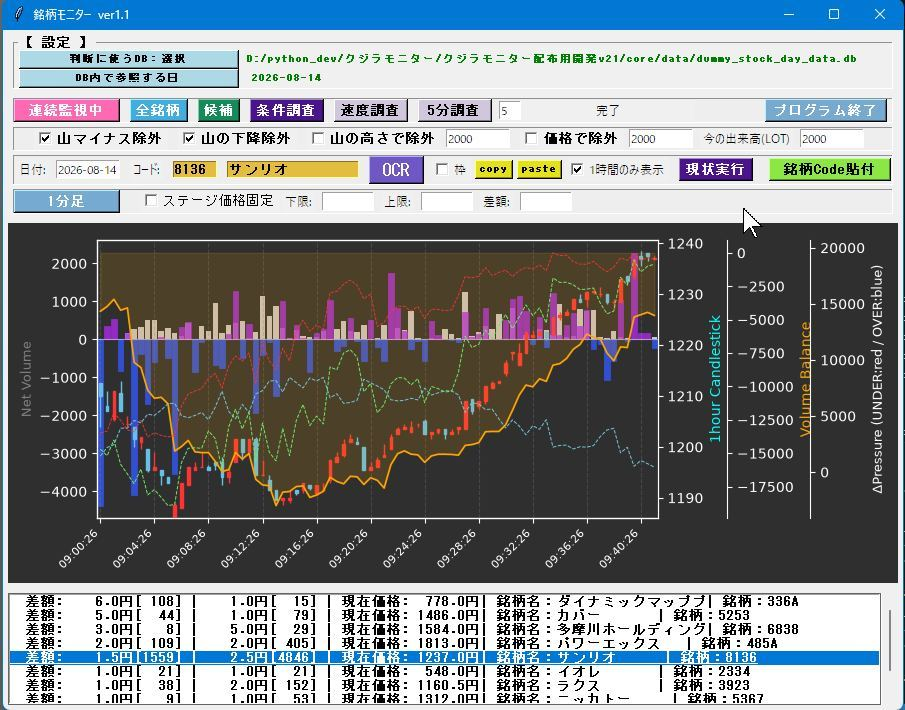The width and height of the screenshot is (905, 710).
Task: Select list row for パワーエックス 485A
Action: [444, 643]
